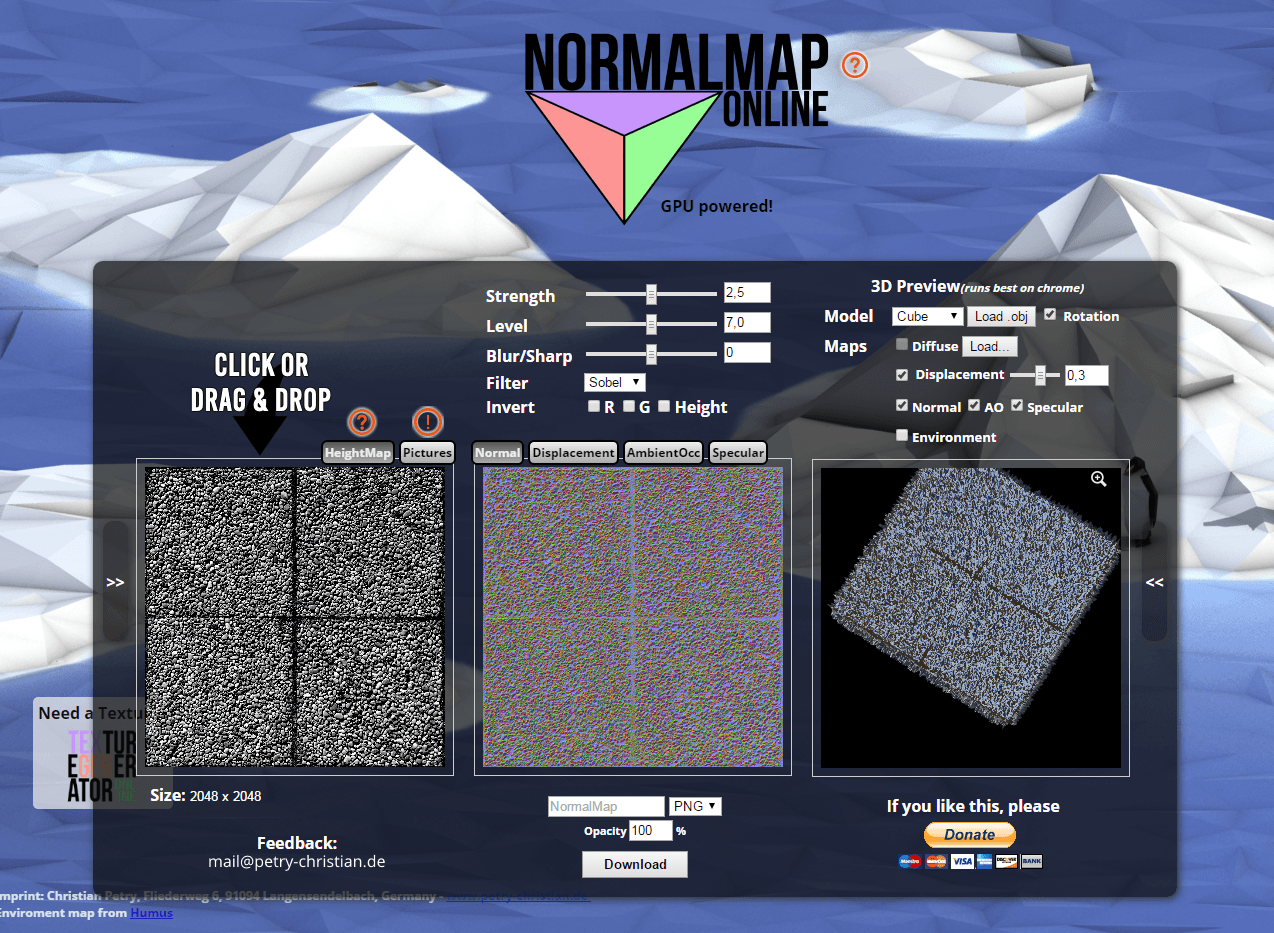Click magnifier zoom icon in 3D preview
Image resolution: width=1274 pixels, height=933 pixels.
click(1099, 480)
